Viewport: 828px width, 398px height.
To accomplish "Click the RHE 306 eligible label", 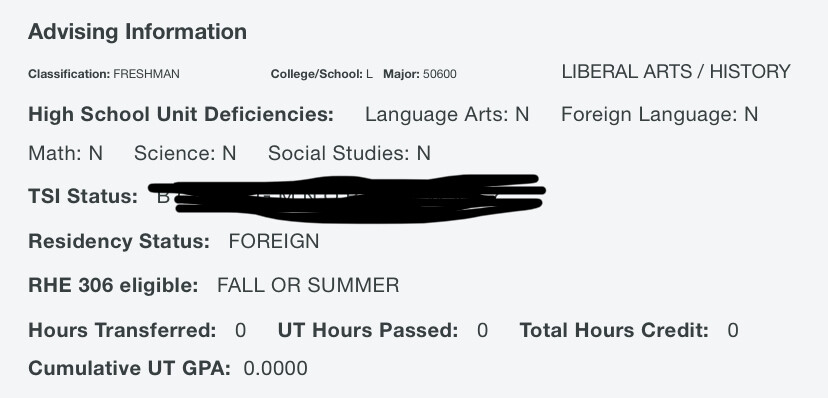I will pyautogui.click(x=113, y=286).
